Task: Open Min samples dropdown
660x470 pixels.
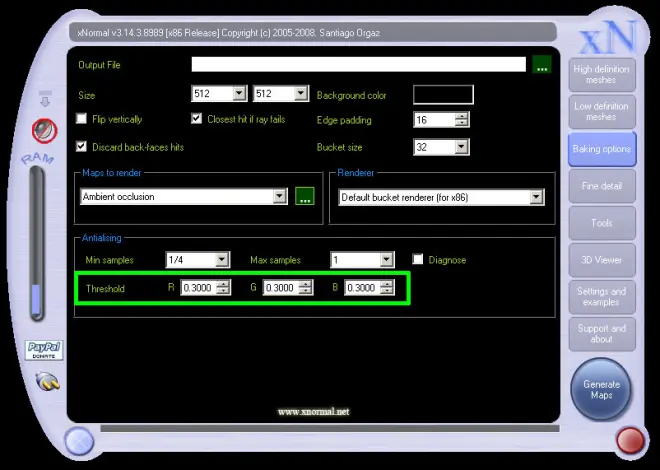Action: [222, 260]
